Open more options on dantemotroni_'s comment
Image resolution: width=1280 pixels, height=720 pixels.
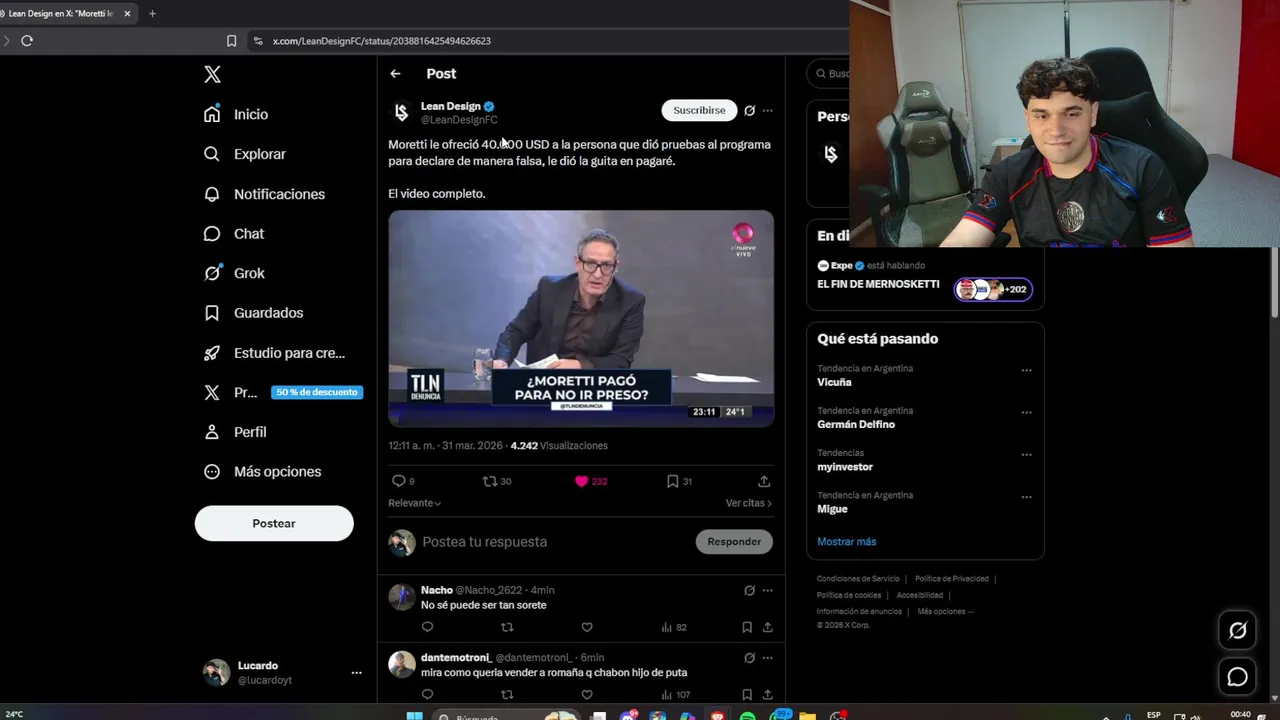point(767,658)
